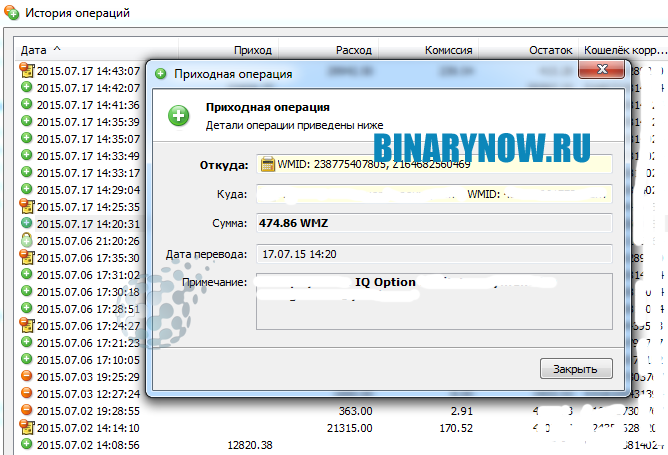Viewport: 668px width, 455px height.
Task: Click the Комиссия value 2.91
Action: 462,411
